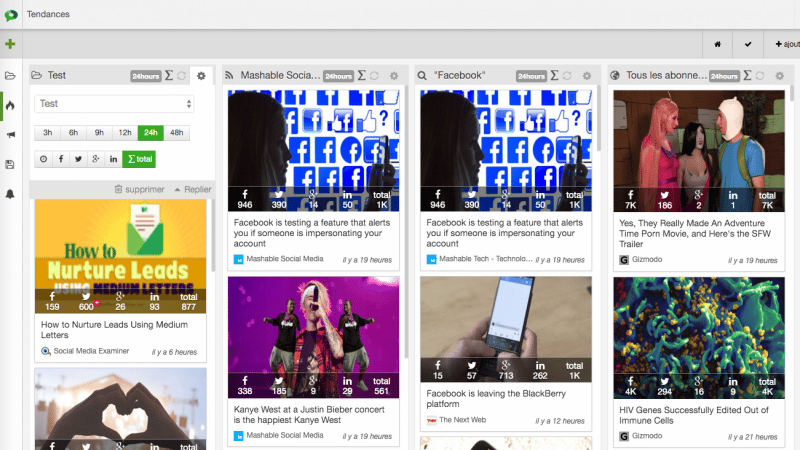Click the app logo speech bubble

(x=11, y=15)
